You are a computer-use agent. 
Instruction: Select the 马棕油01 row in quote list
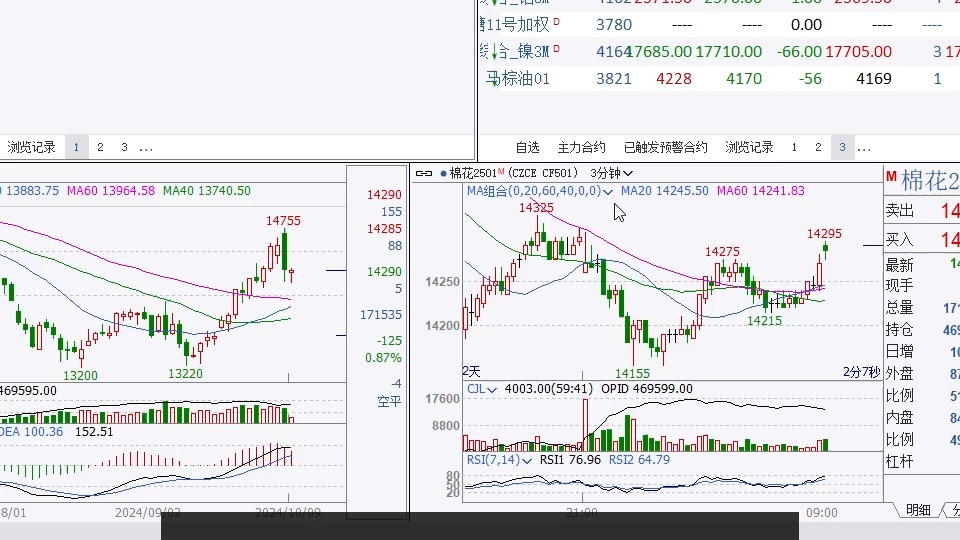pos(518,78)
